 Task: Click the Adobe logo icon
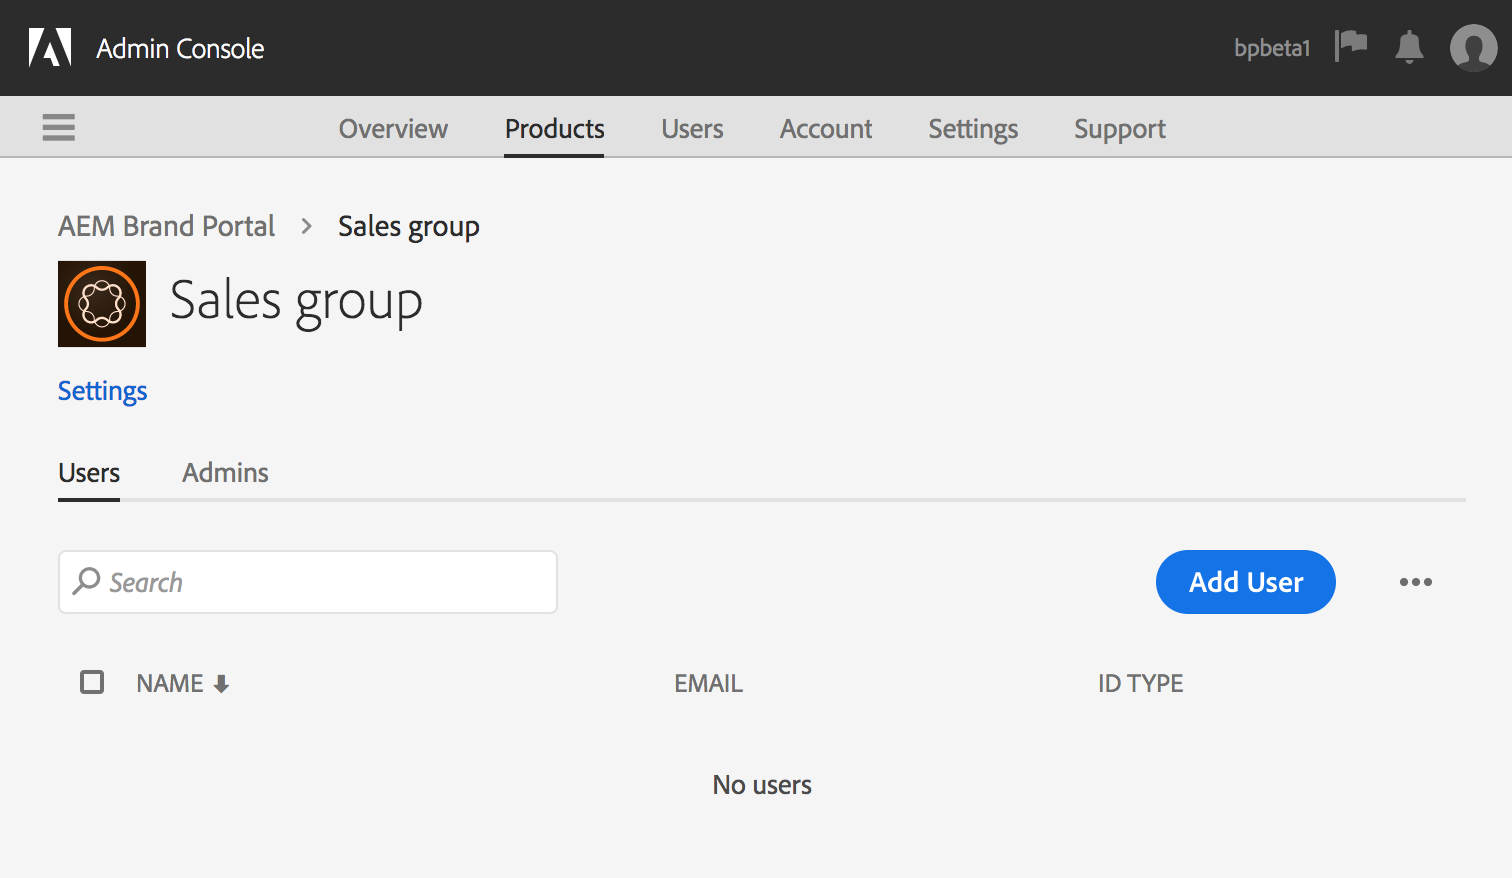point(50,47)
